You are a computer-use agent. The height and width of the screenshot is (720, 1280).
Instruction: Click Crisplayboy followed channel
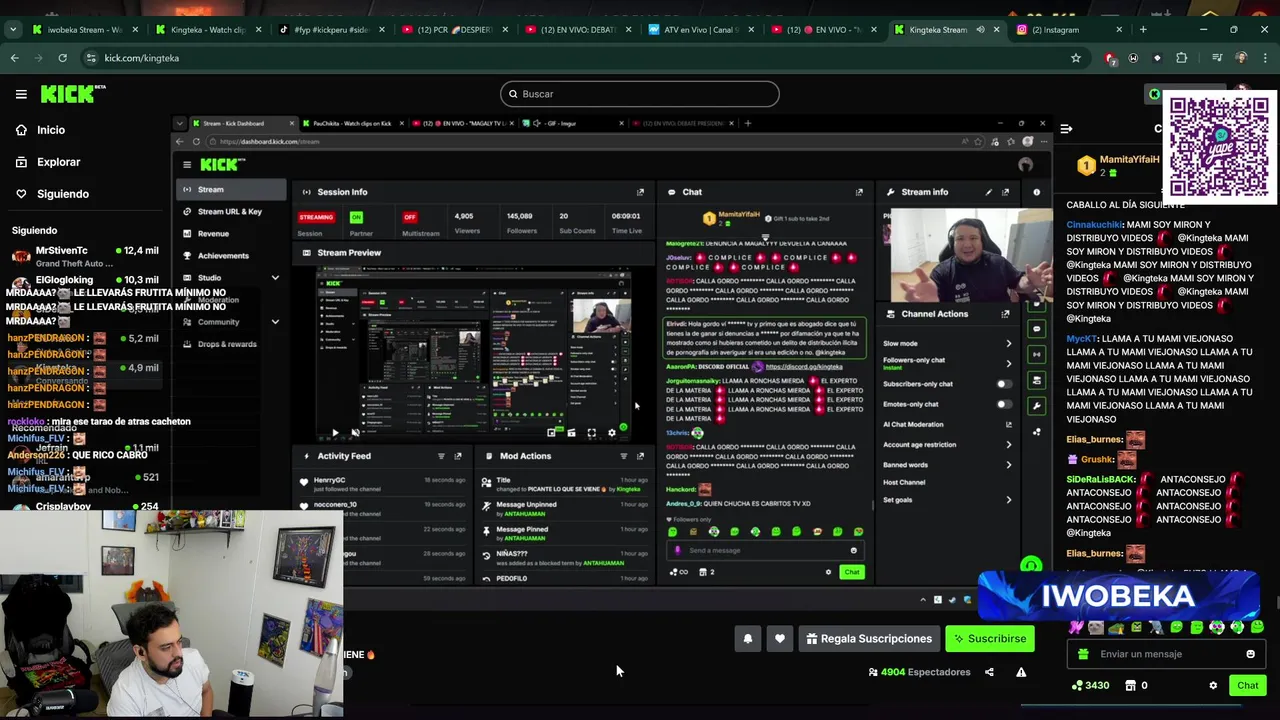coord(85,507)
